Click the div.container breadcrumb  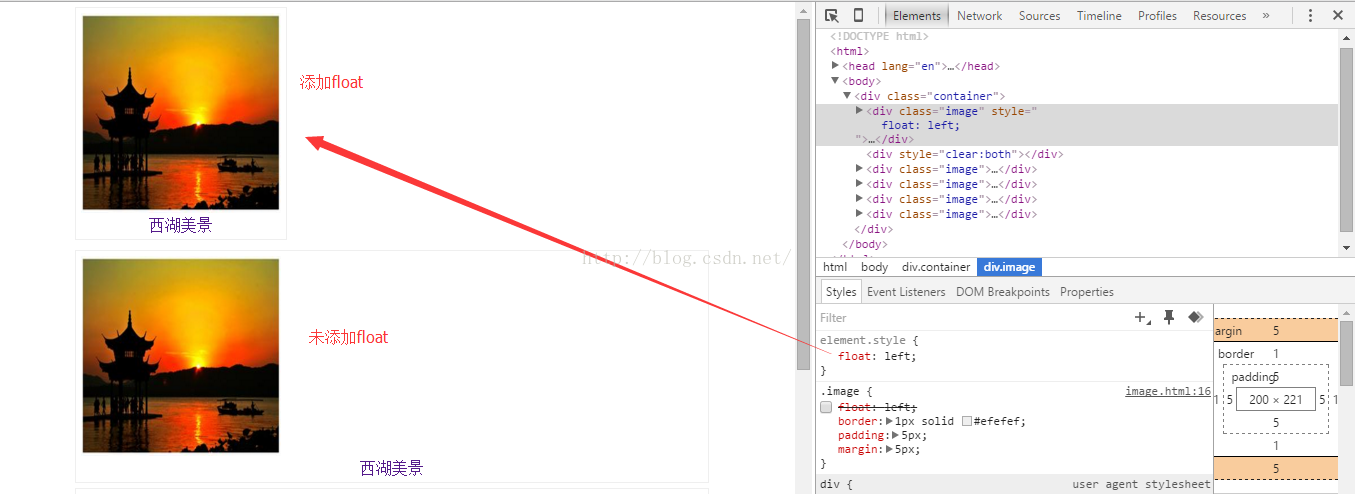pyautogui.click(x=936, y=267)
